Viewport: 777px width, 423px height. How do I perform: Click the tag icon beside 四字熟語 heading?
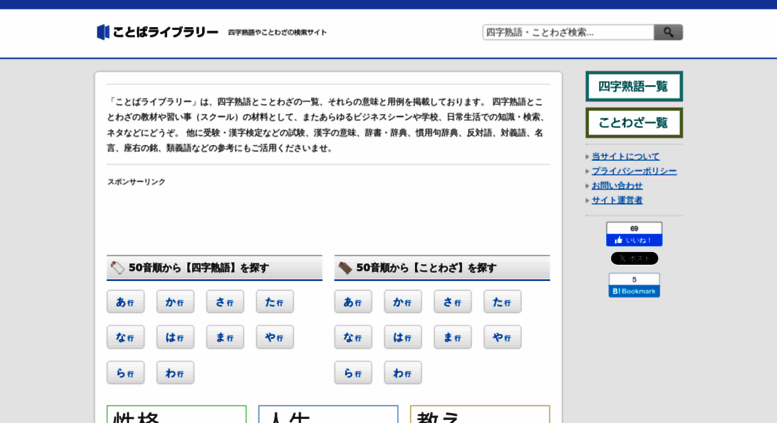pyautogui.click(x=117, y=267)
